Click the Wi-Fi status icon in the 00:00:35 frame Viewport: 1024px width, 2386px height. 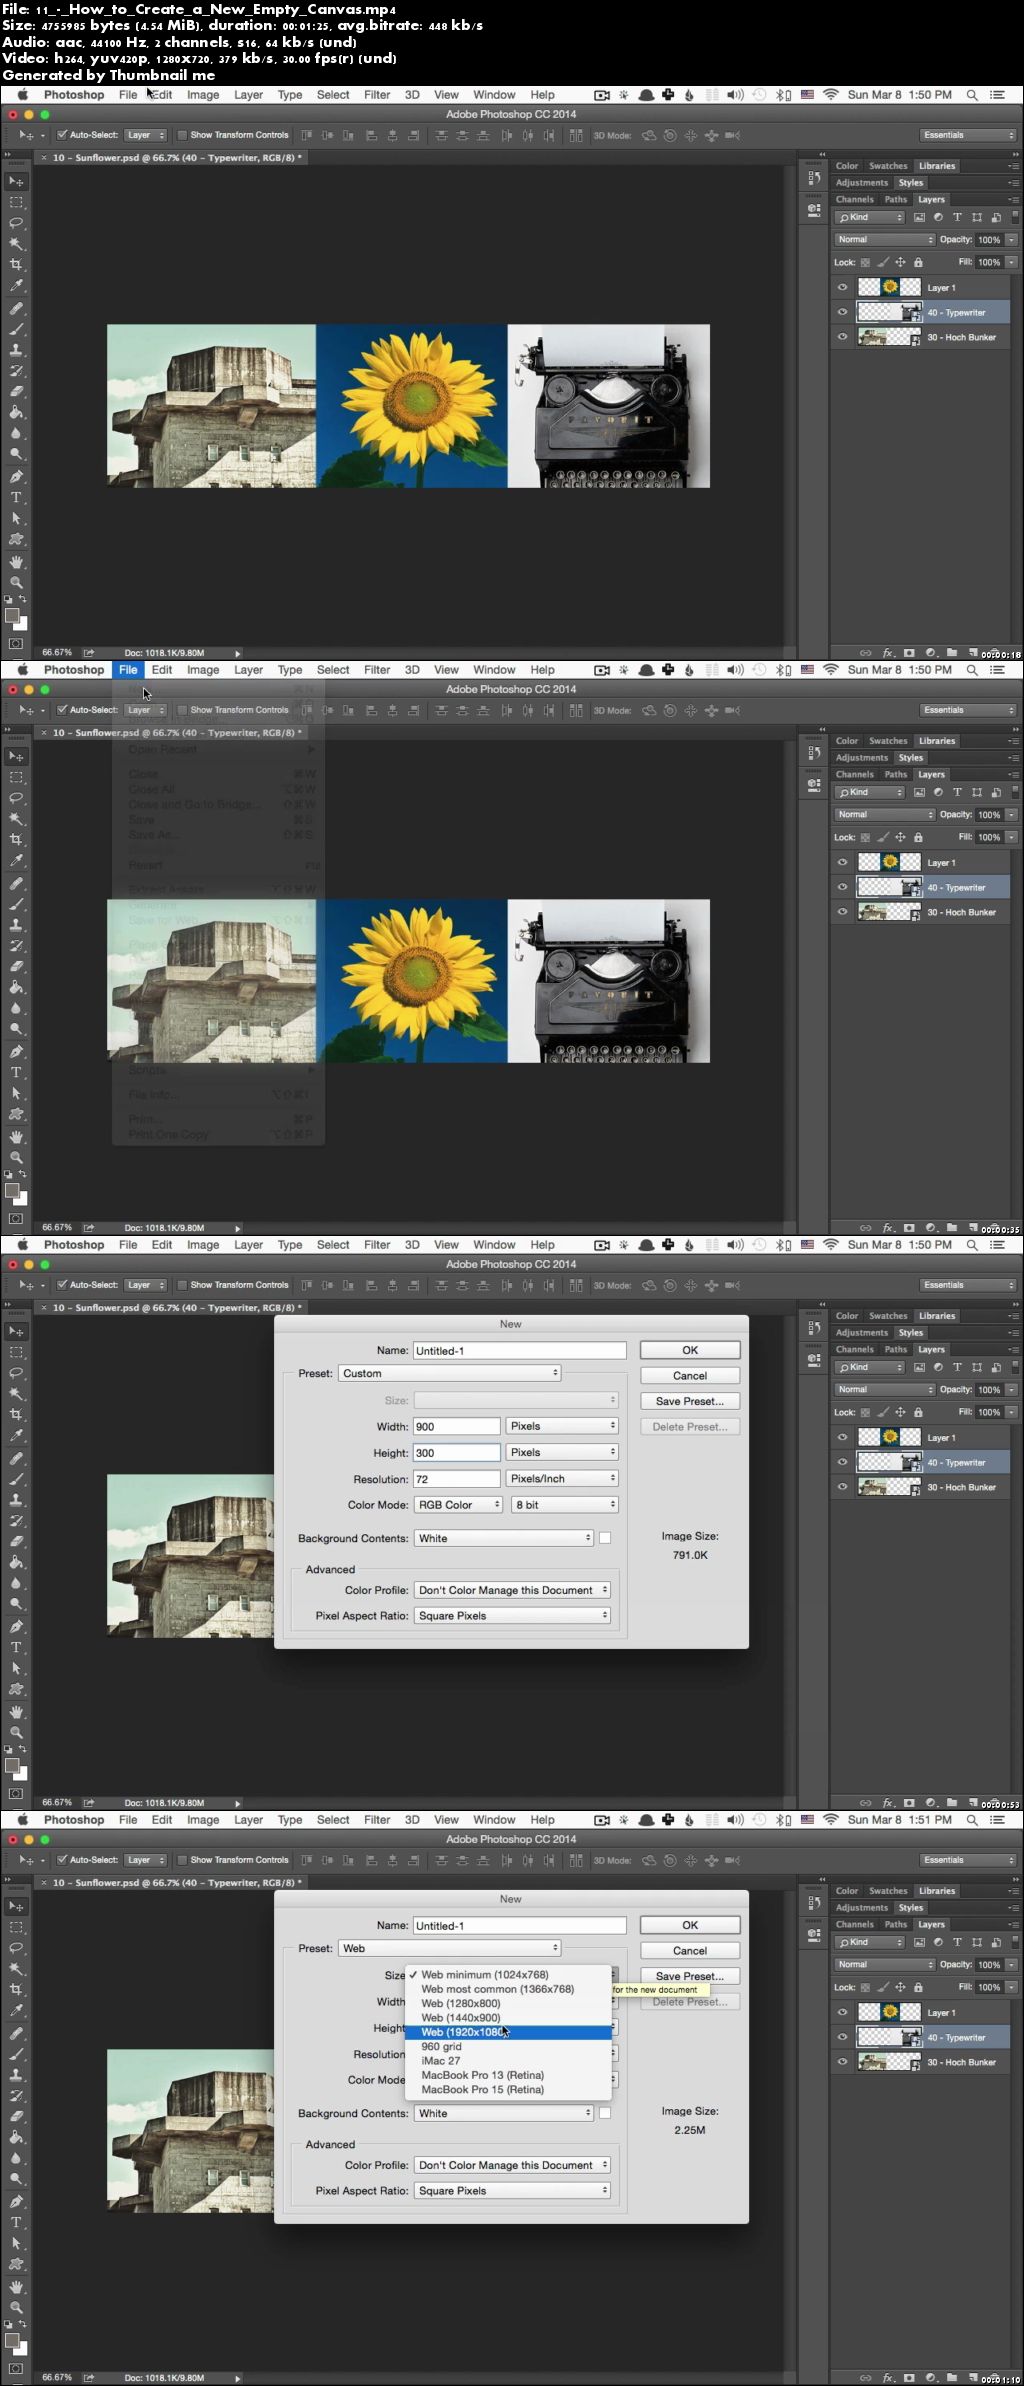click(x=831, y=670)
